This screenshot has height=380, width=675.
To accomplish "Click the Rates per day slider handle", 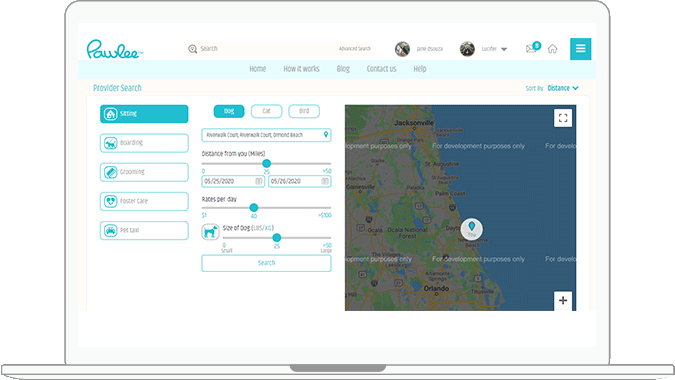I will (x=254, y=207).
